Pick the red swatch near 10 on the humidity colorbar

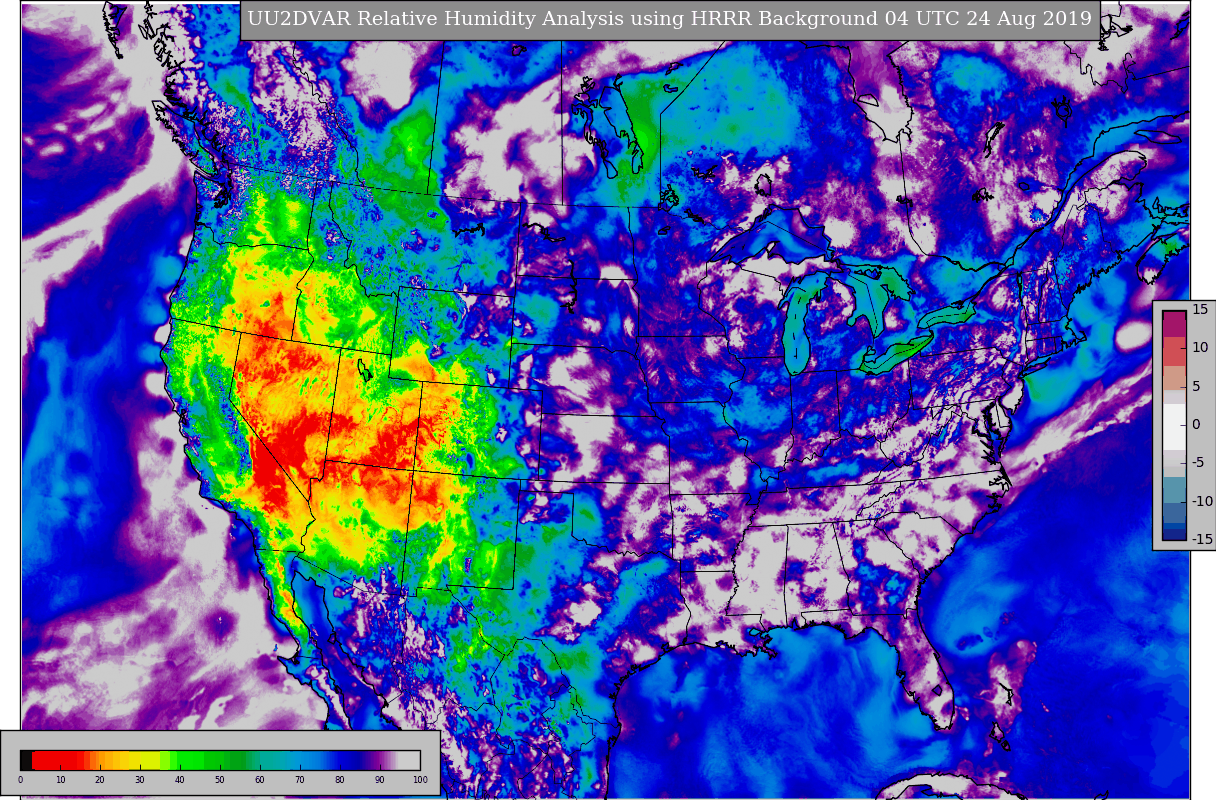point(55,760)
